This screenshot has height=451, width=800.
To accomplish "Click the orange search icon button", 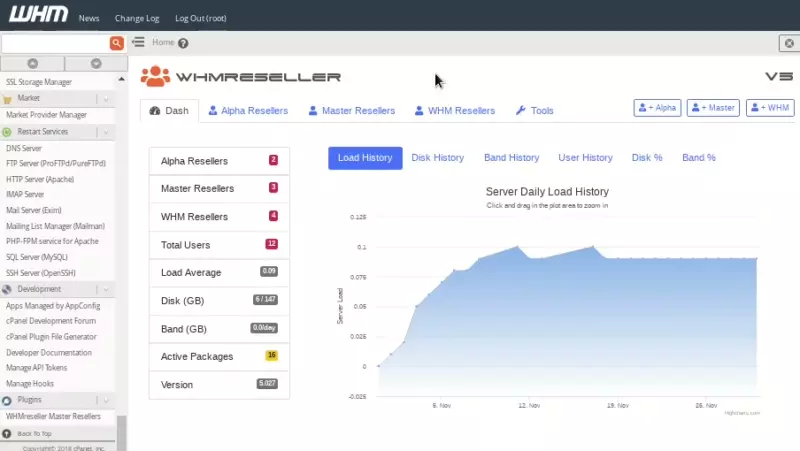I will click(116, 43).
